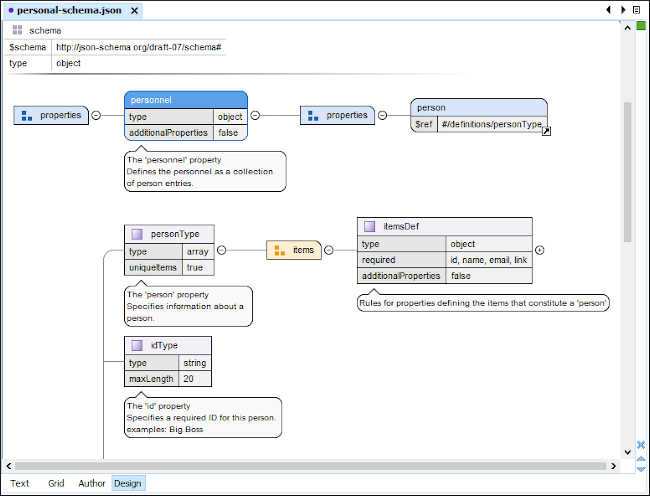Click the personType definition icon
The image size is (650, 496).
point(137,234)
